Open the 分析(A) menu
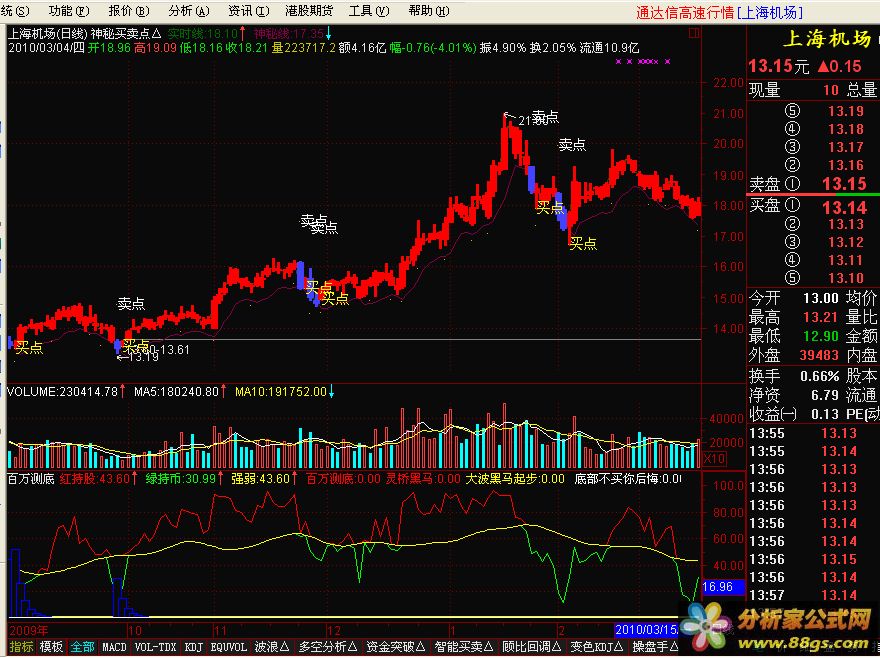The image size is (880, 658). (189, 11)
